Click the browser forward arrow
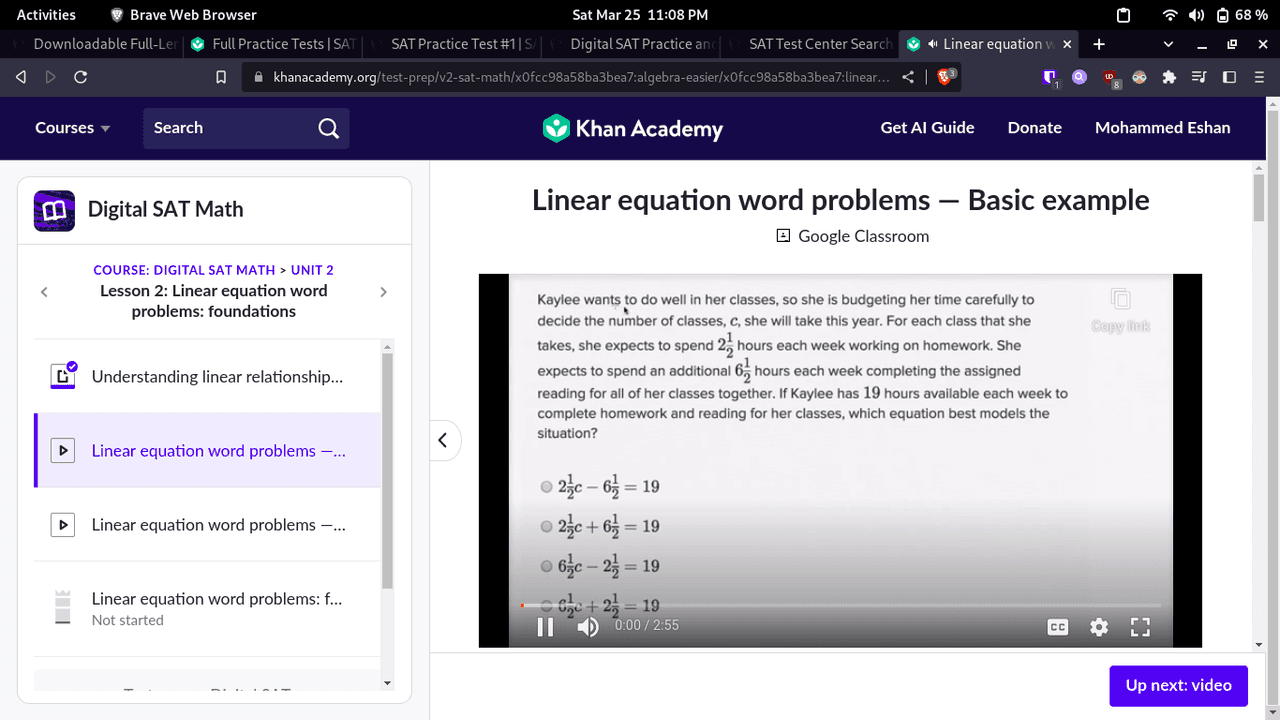 50,77
